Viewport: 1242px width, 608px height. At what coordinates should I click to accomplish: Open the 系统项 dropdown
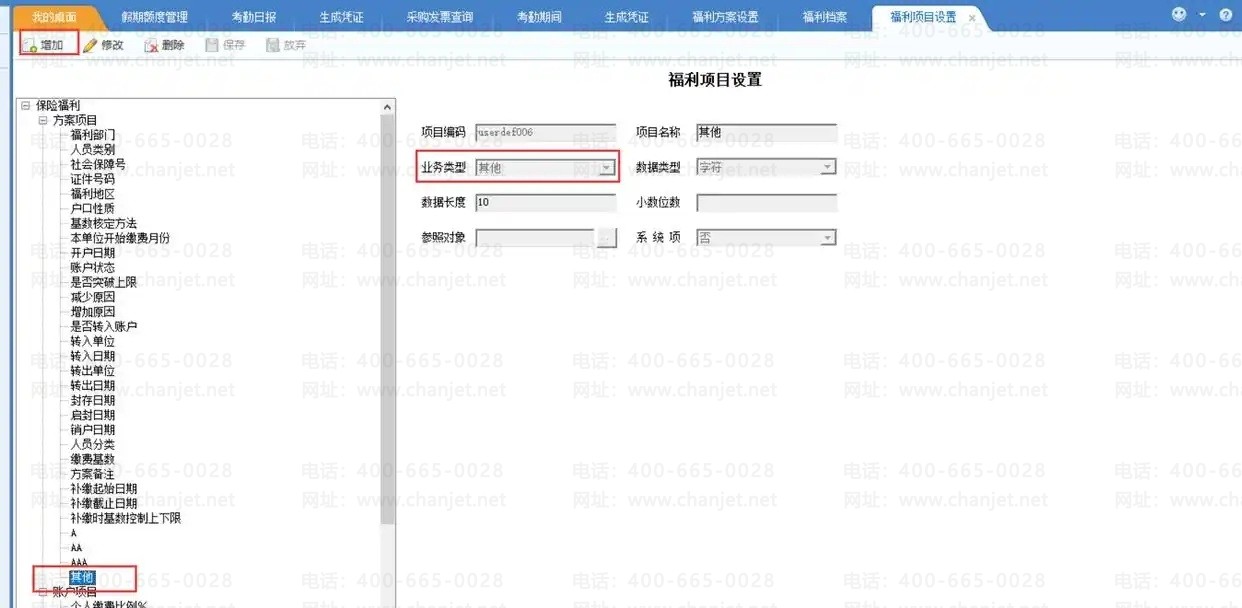click(x=827, y=238)
